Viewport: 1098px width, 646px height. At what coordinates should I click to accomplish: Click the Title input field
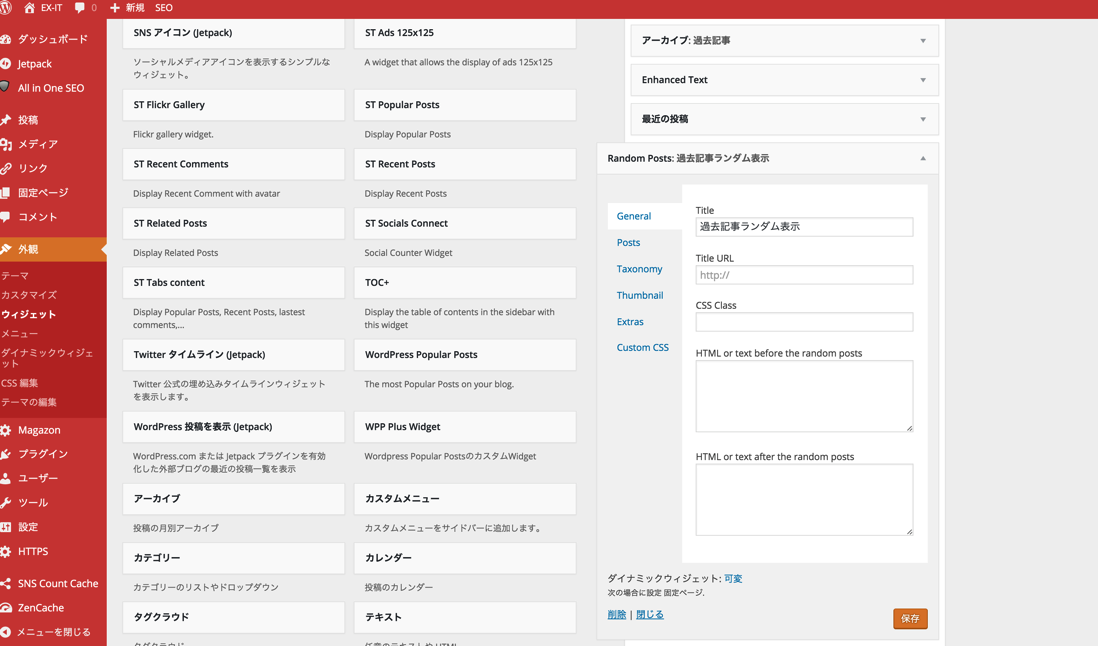(x=804, y=227)
